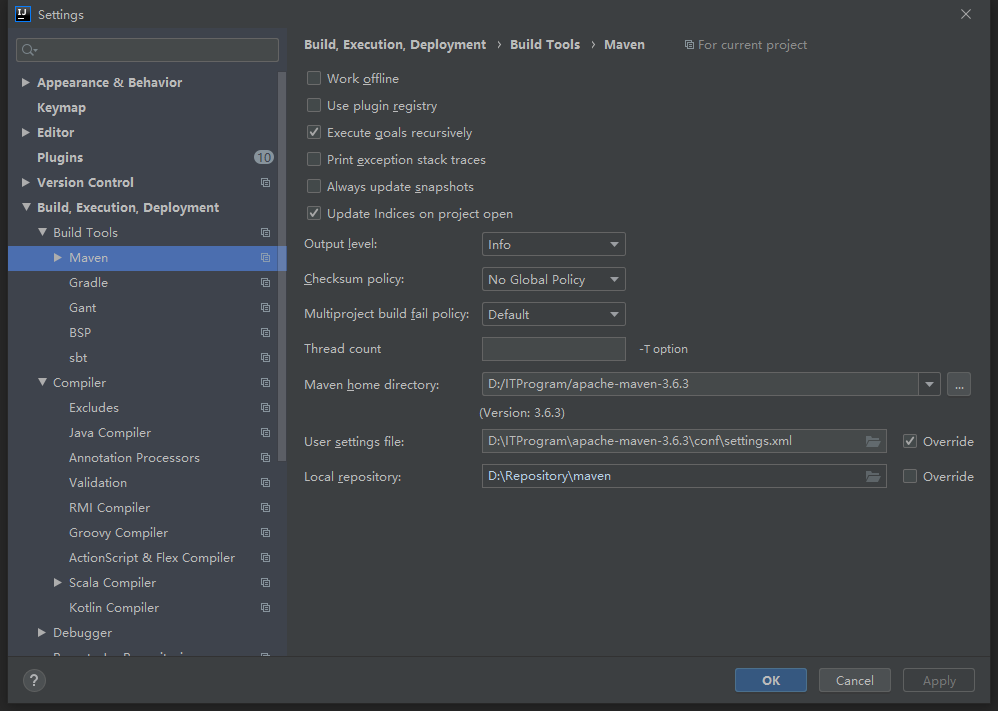Click folder icon in User settings file field

click(873, 442)
